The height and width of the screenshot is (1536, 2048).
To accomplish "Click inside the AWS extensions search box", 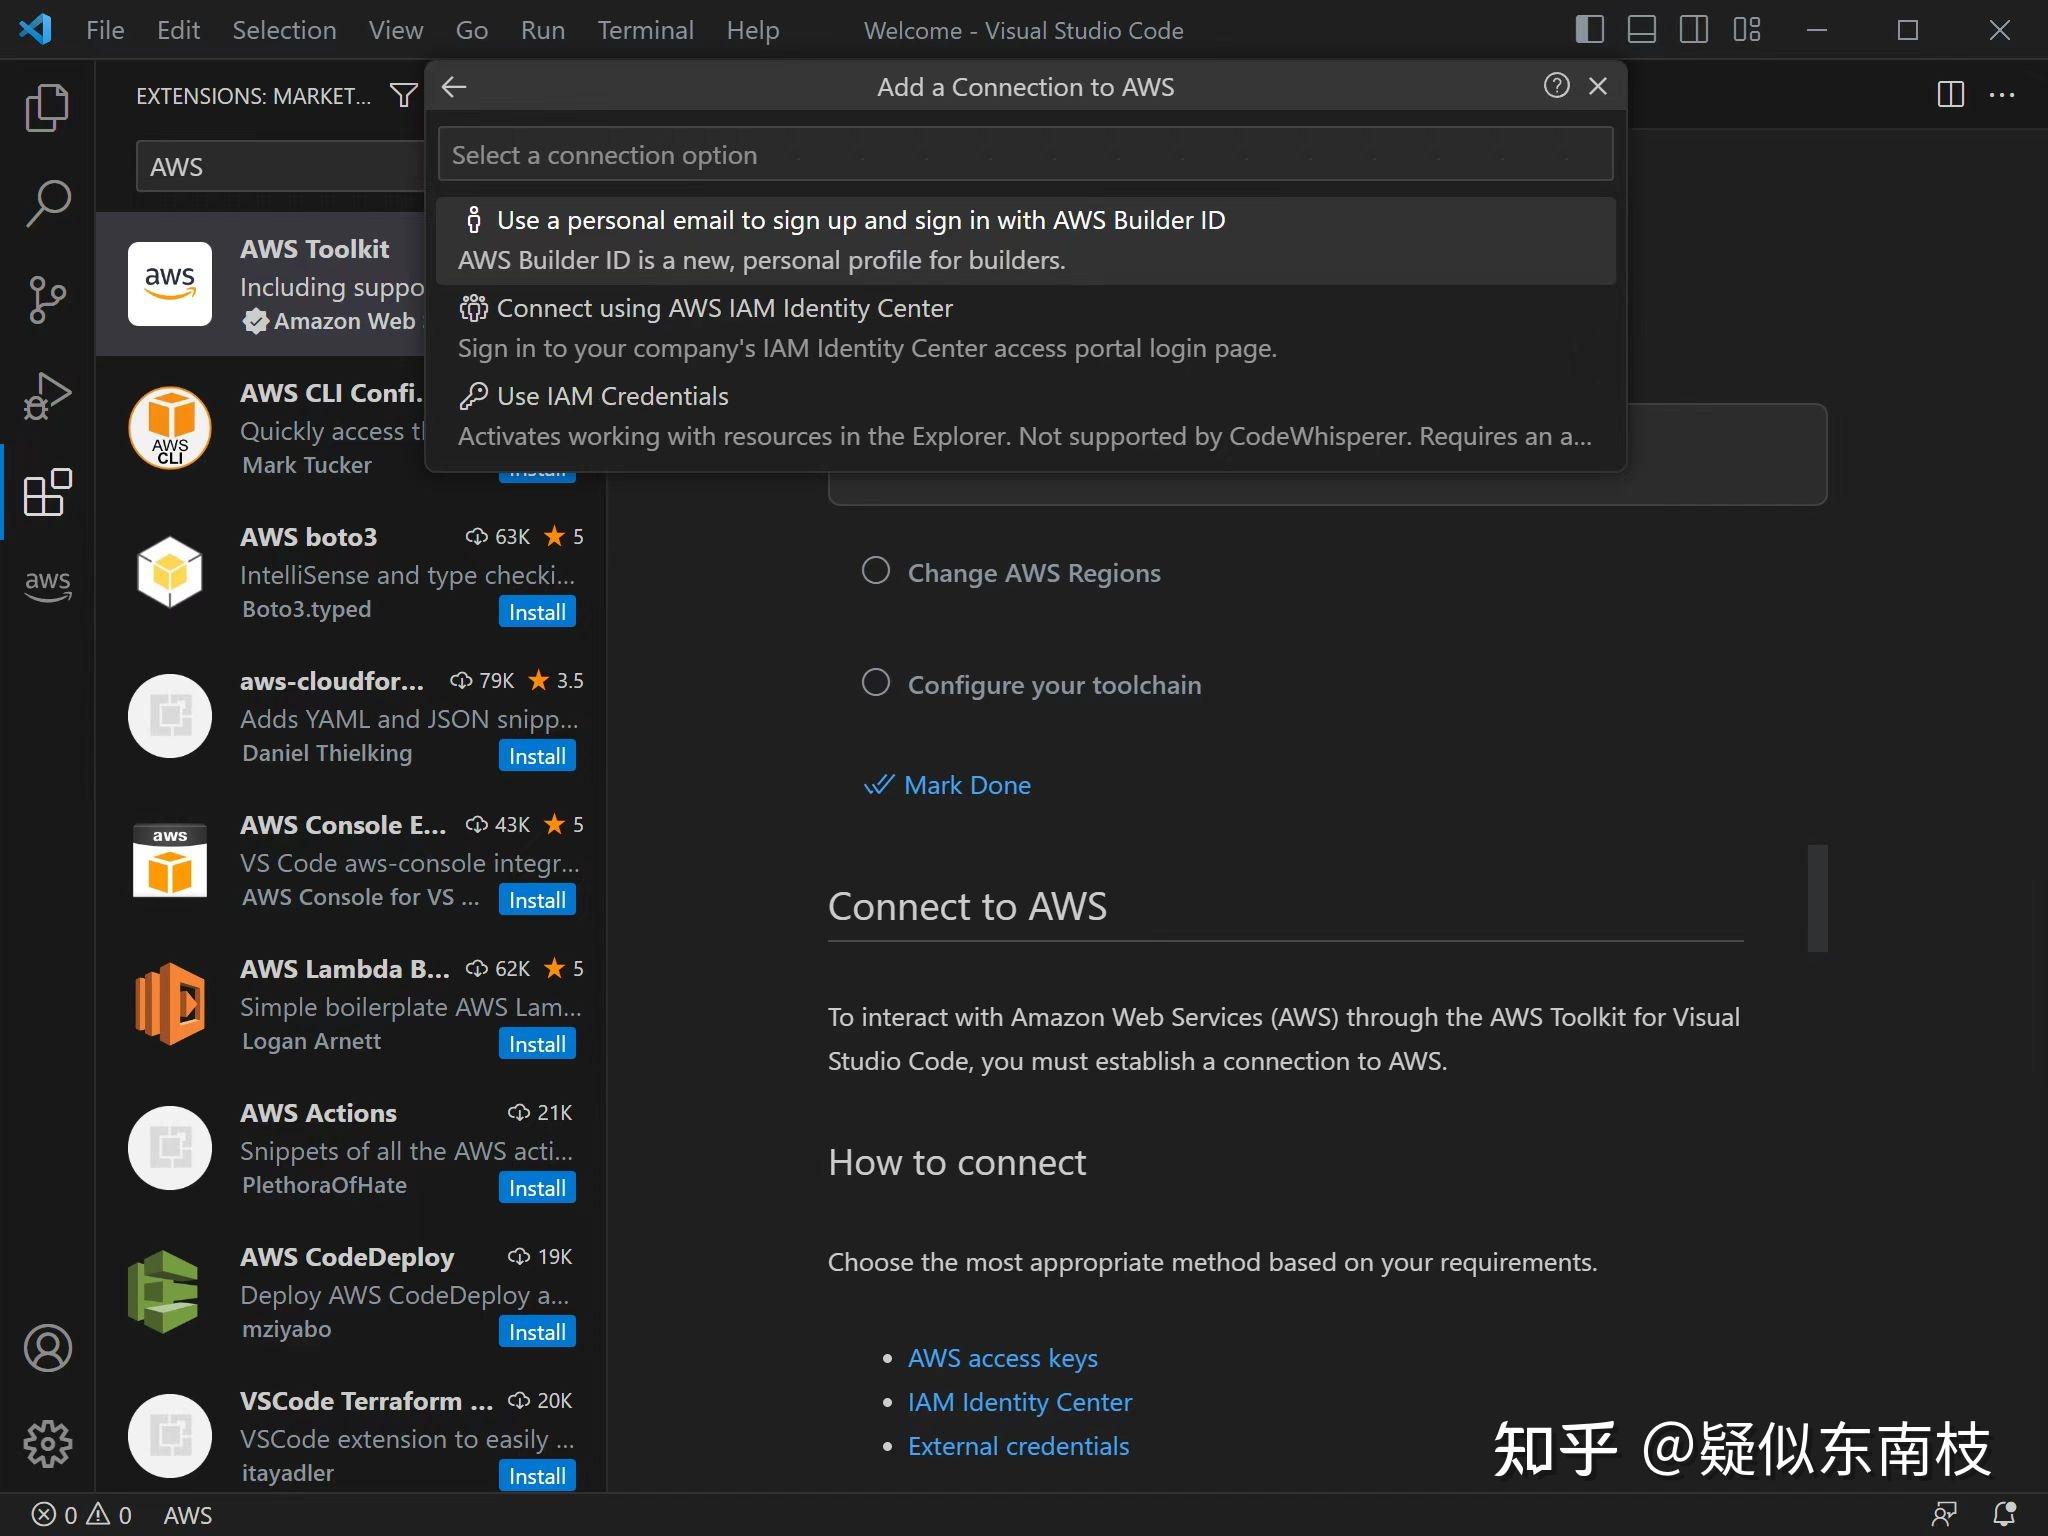I will coord(280,166).
